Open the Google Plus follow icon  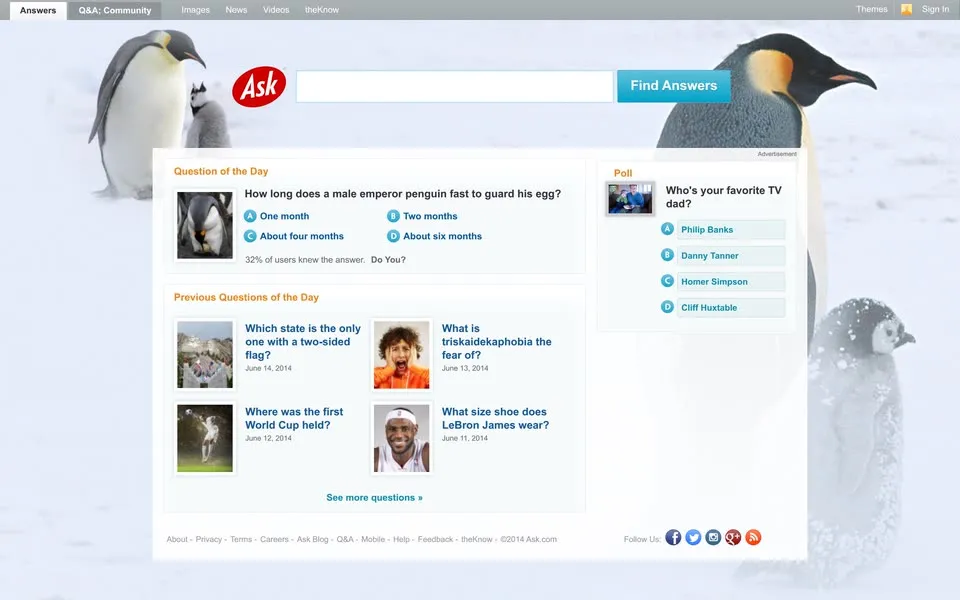(x=733, y=538)
